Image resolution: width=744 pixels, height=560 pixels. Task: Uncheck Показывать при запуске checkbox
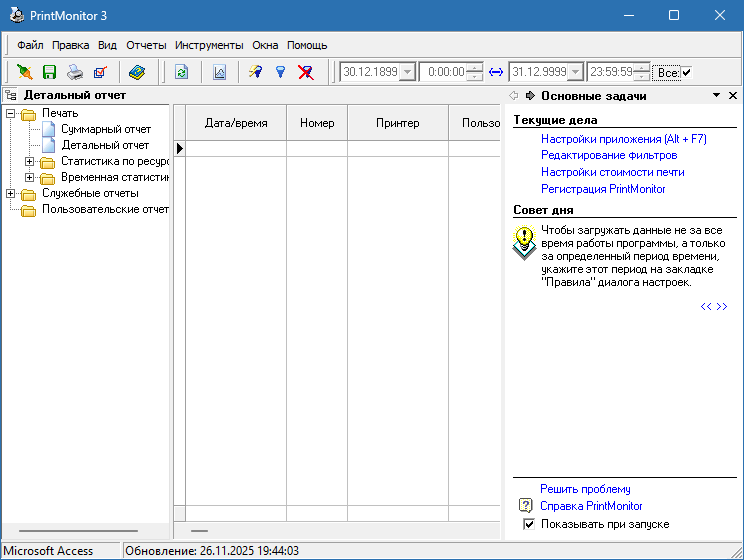529,524
